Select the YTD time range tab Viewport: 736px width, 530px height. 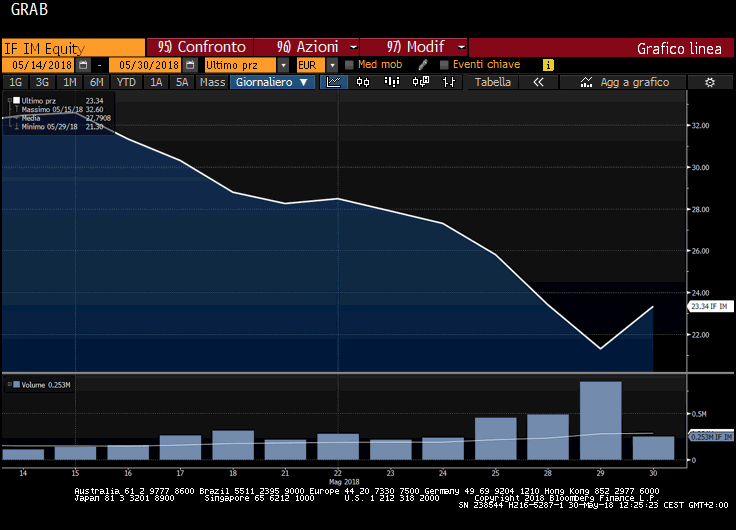click(x=126, y=82)
